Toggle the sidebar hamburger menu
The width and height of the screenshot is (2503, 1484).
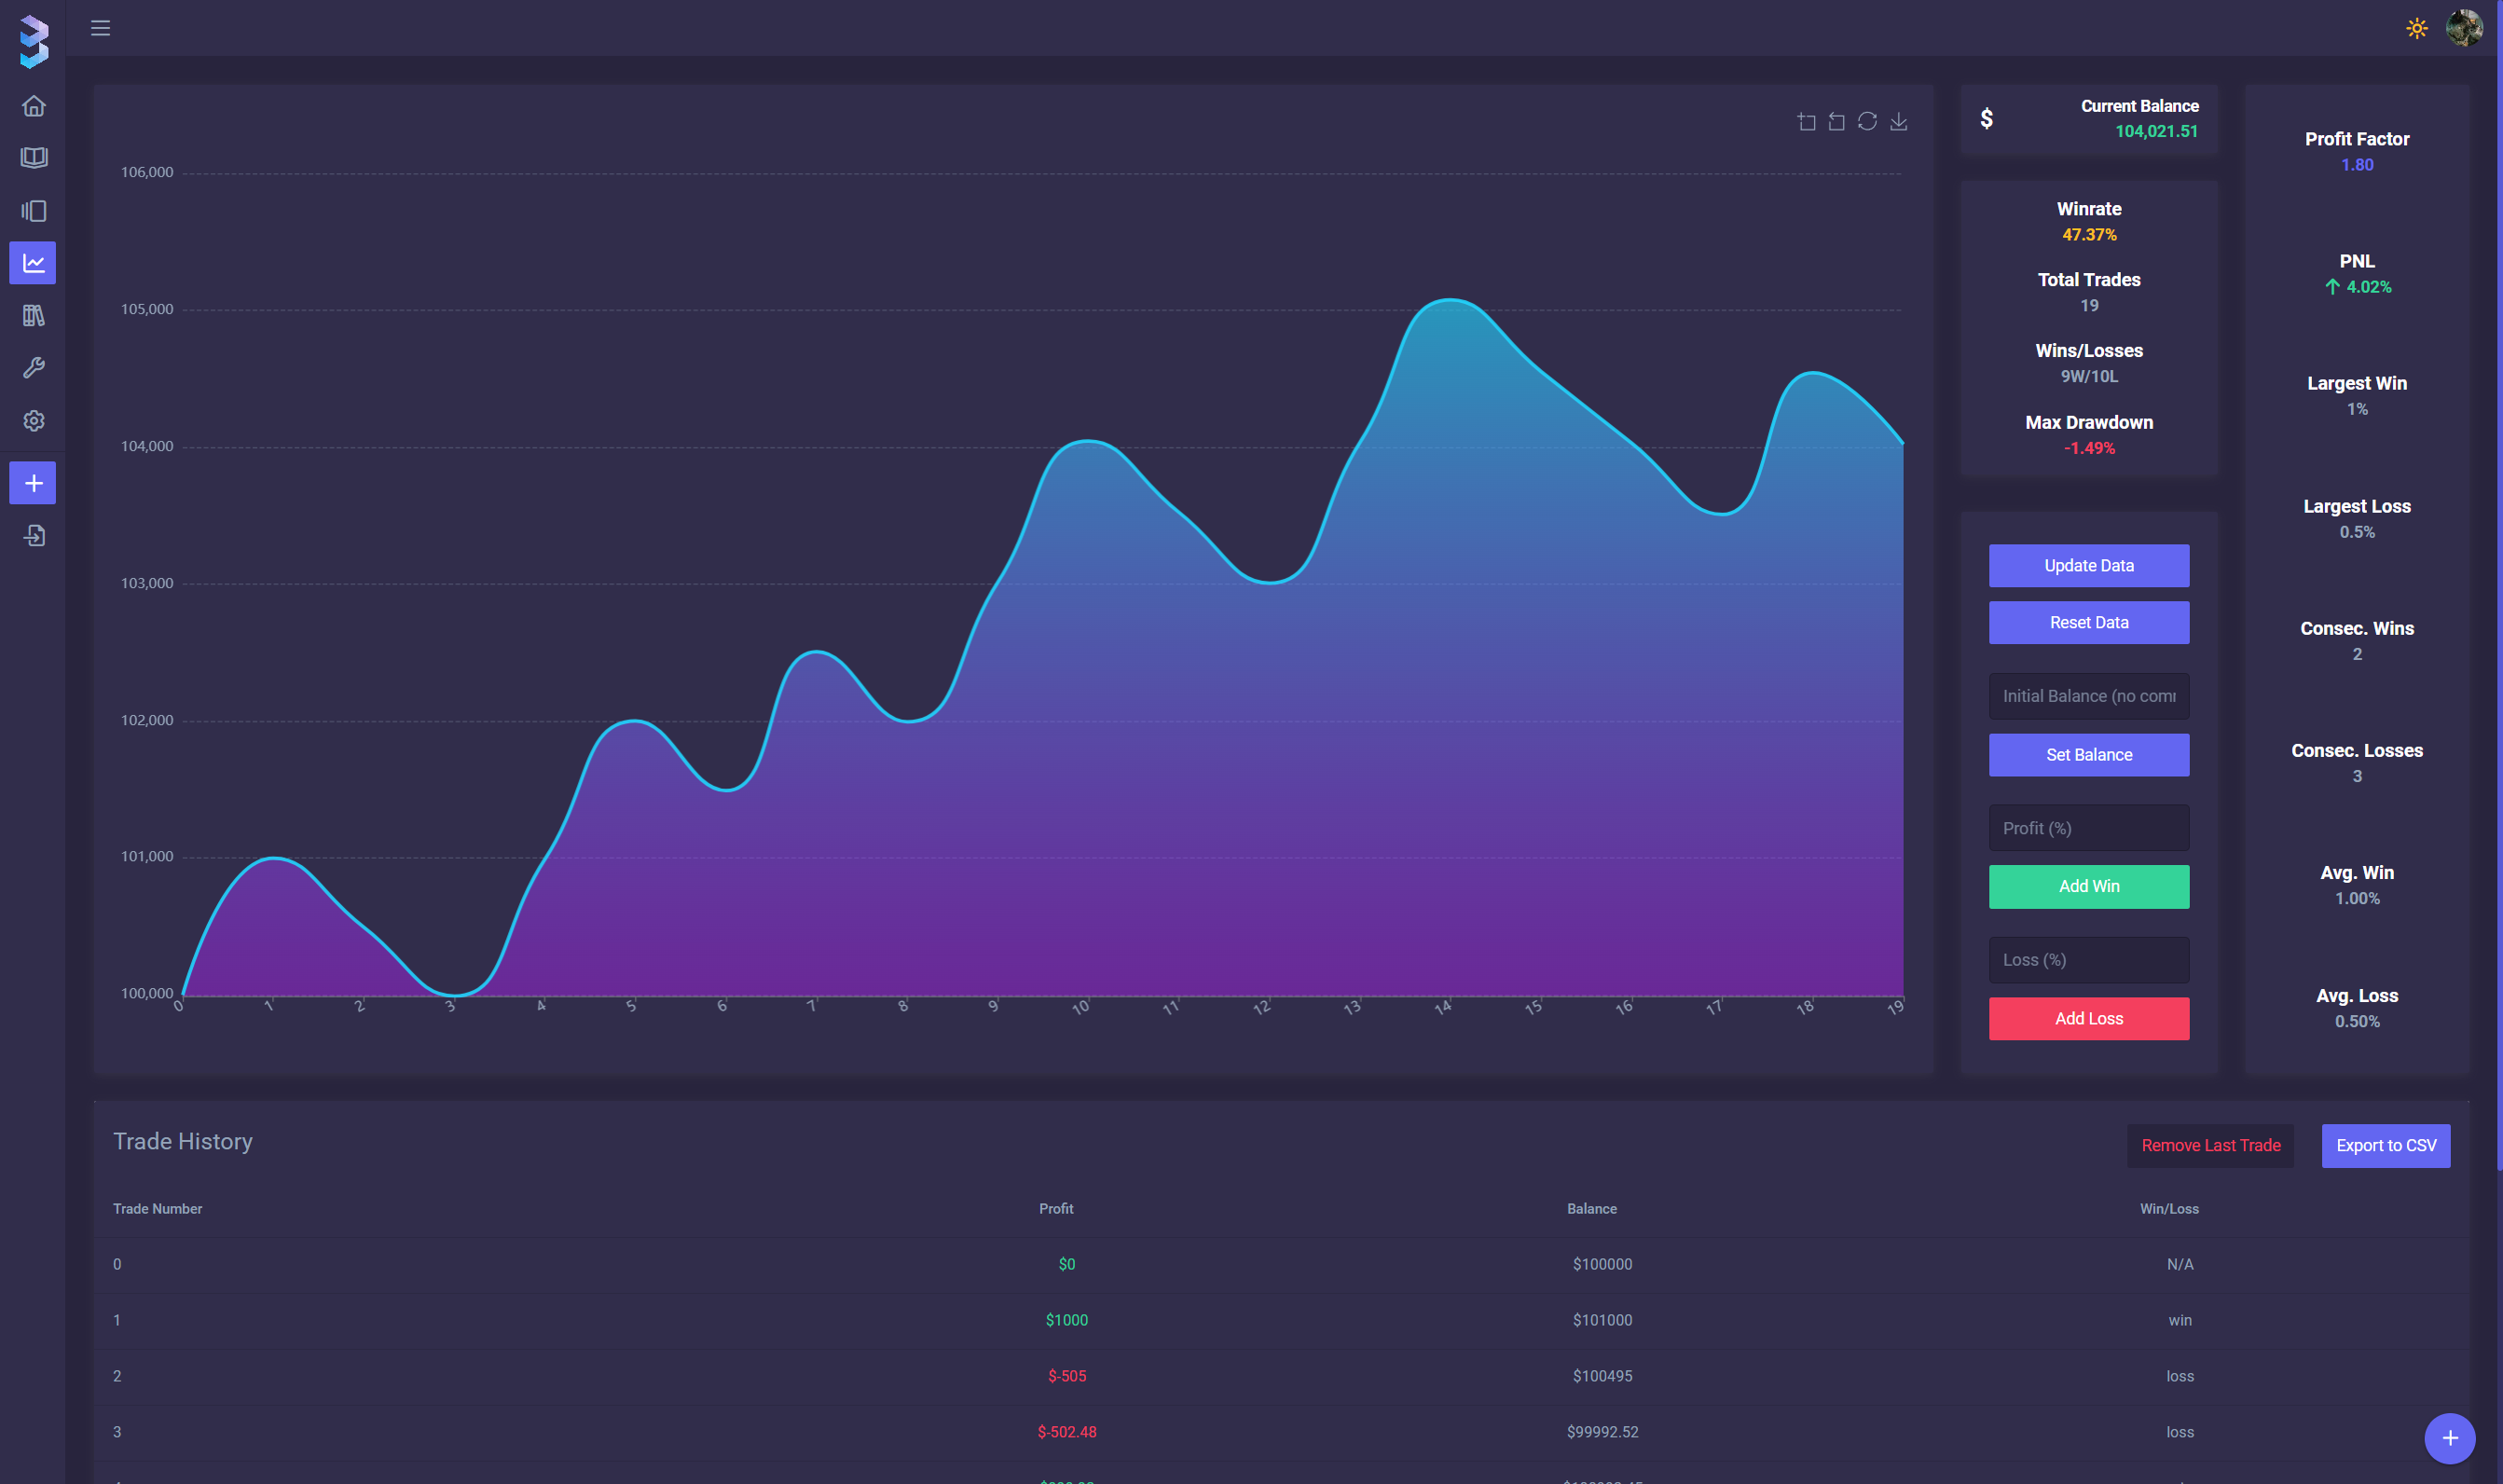100,28
